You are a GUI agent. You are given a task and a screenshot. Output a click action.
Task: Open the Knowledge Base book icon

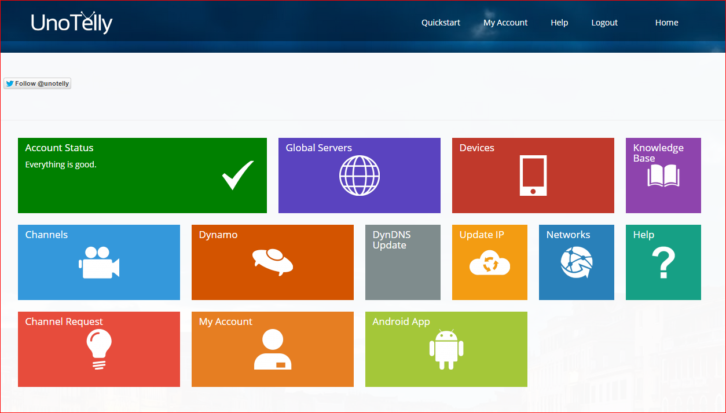coord(663,176)
